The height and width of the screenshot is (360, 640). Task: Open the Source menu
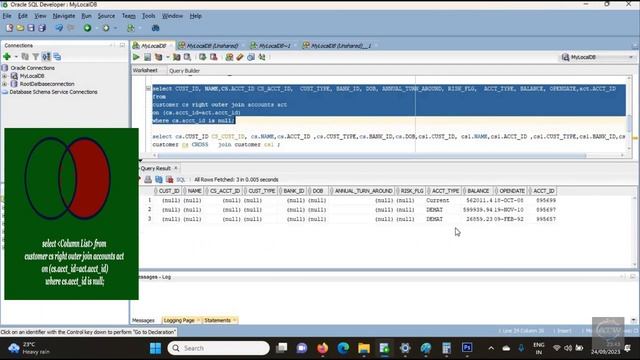pos(106,16)
